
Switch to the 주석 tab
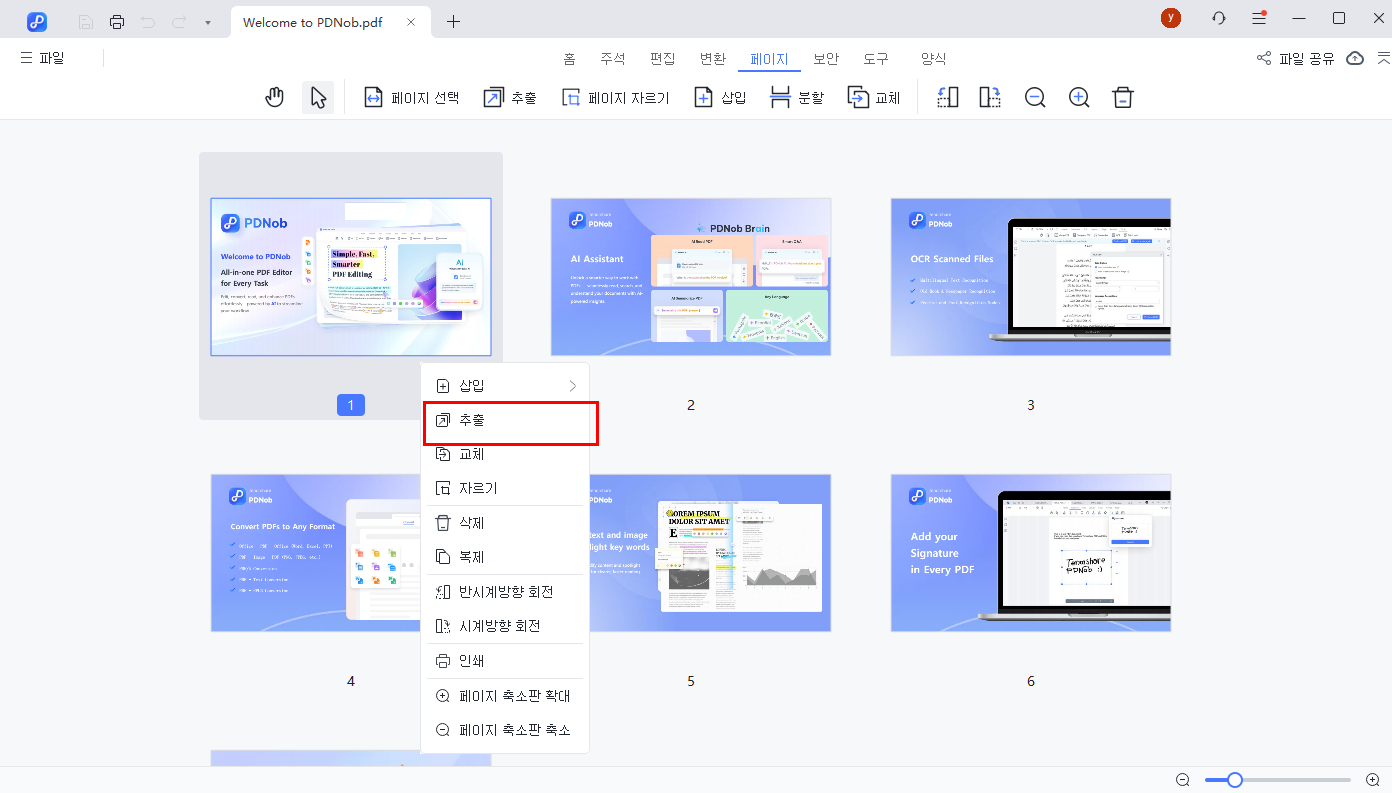[612, 59]
